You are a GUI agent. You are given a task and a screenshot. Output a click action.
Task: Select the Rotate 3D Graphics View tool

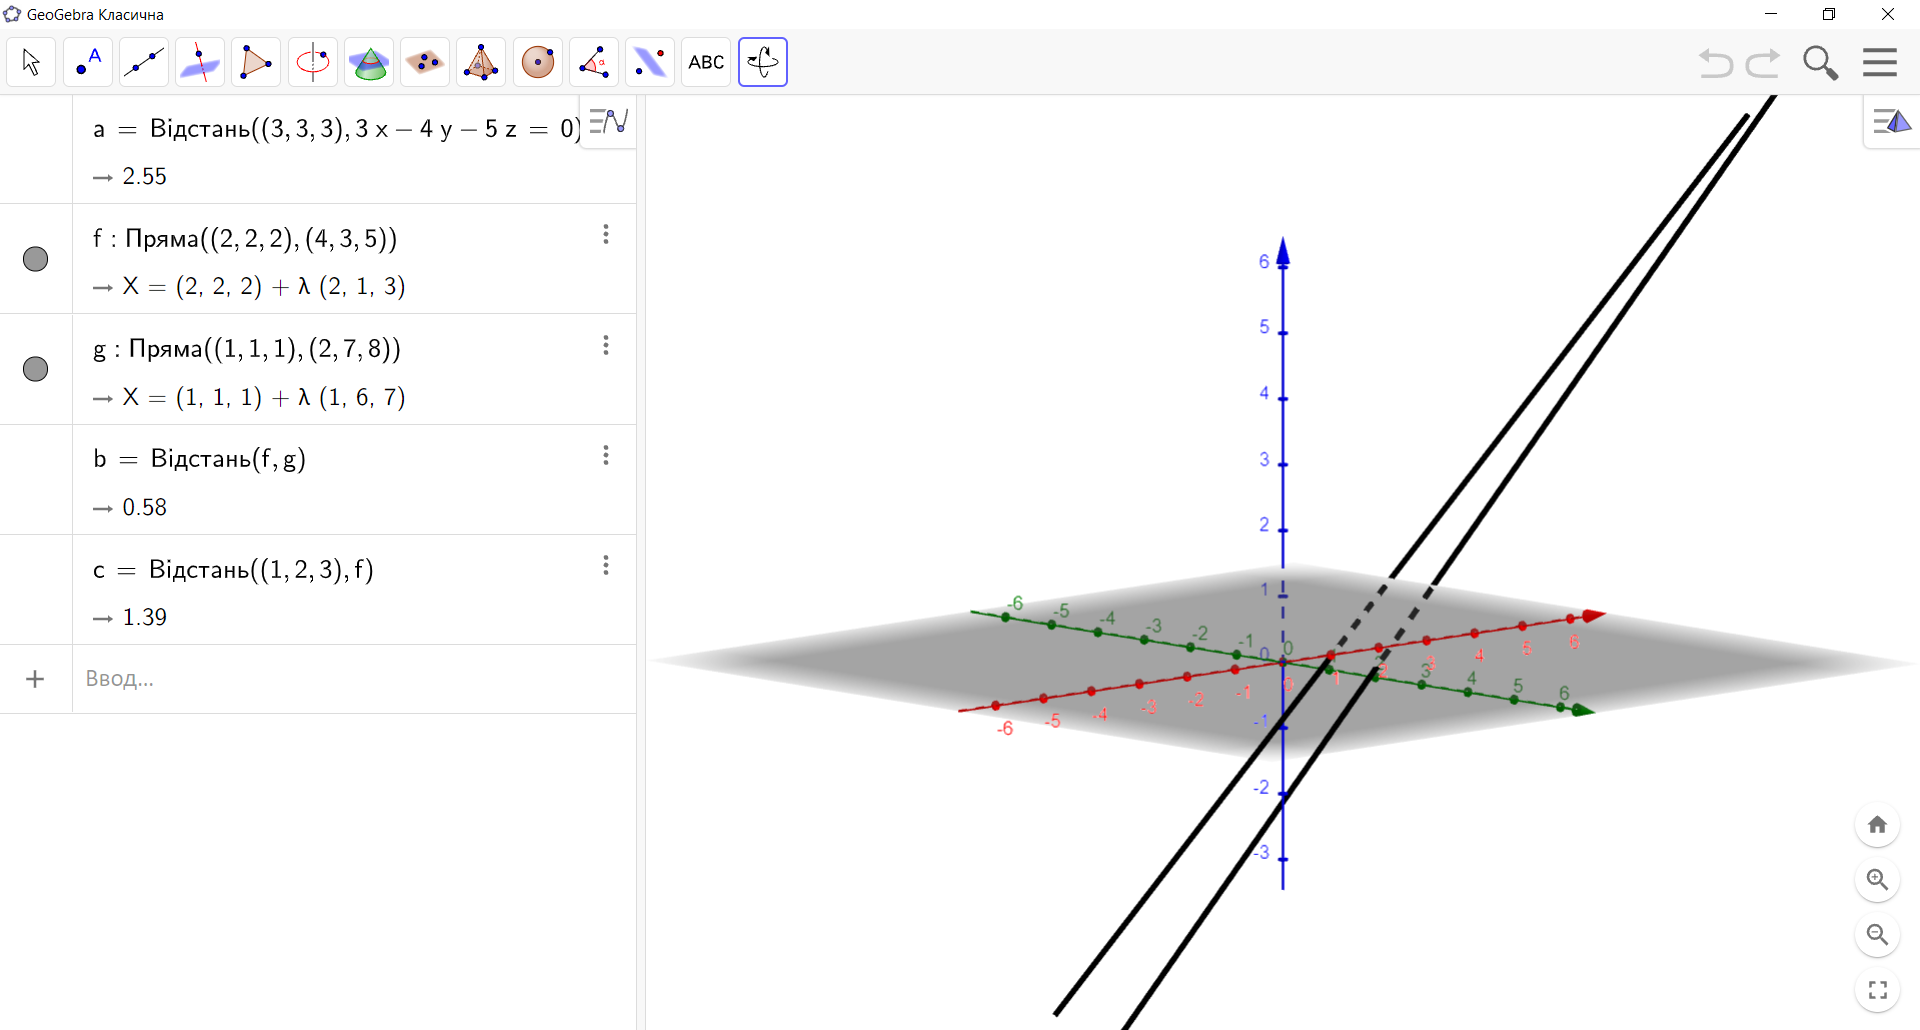coord(762,61)
